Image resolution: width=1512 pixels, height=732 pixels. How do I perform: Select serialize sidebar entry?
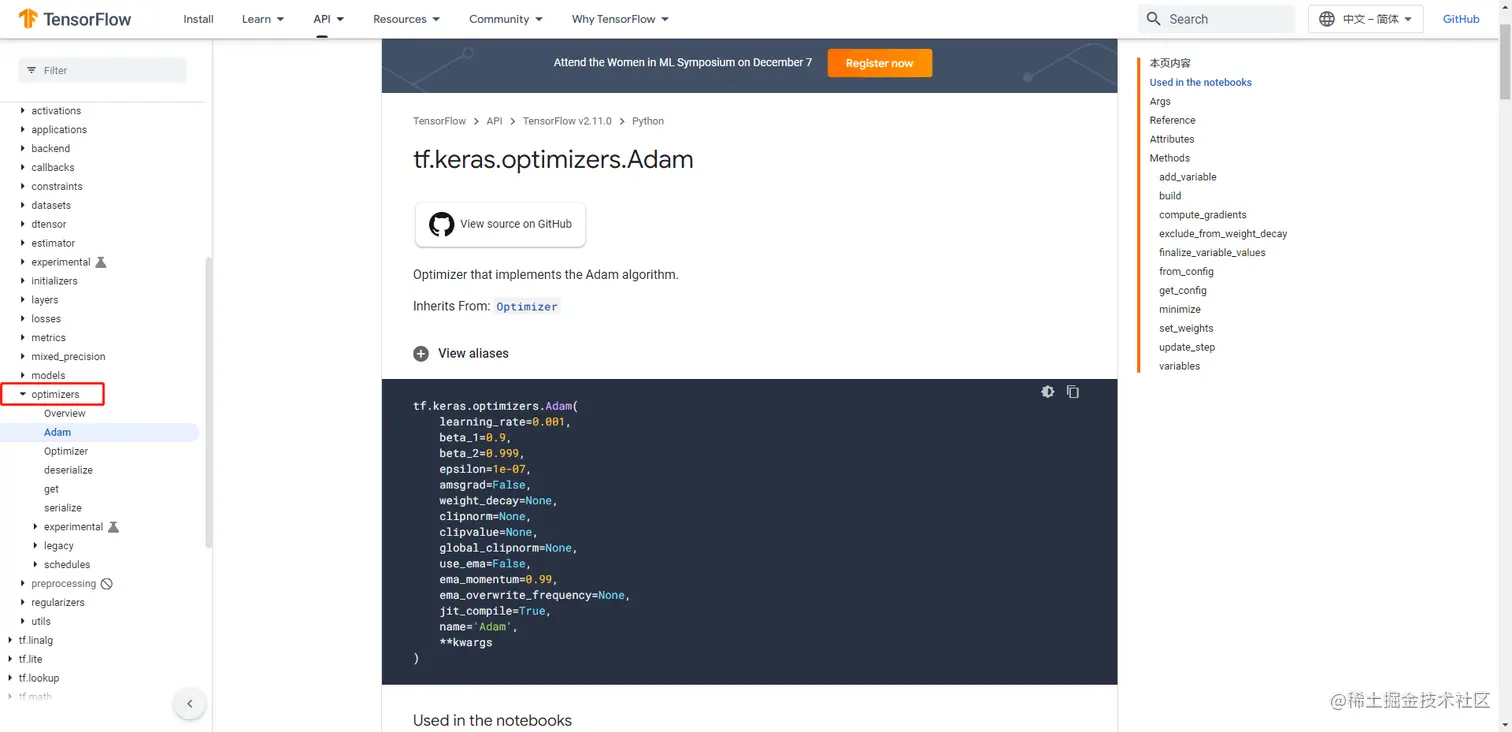tap(63, 508)
